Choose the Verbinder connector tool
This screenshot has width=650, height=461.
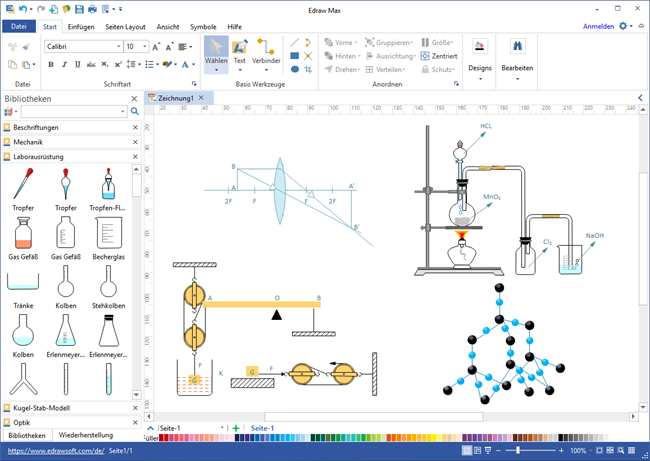point(266,54)
